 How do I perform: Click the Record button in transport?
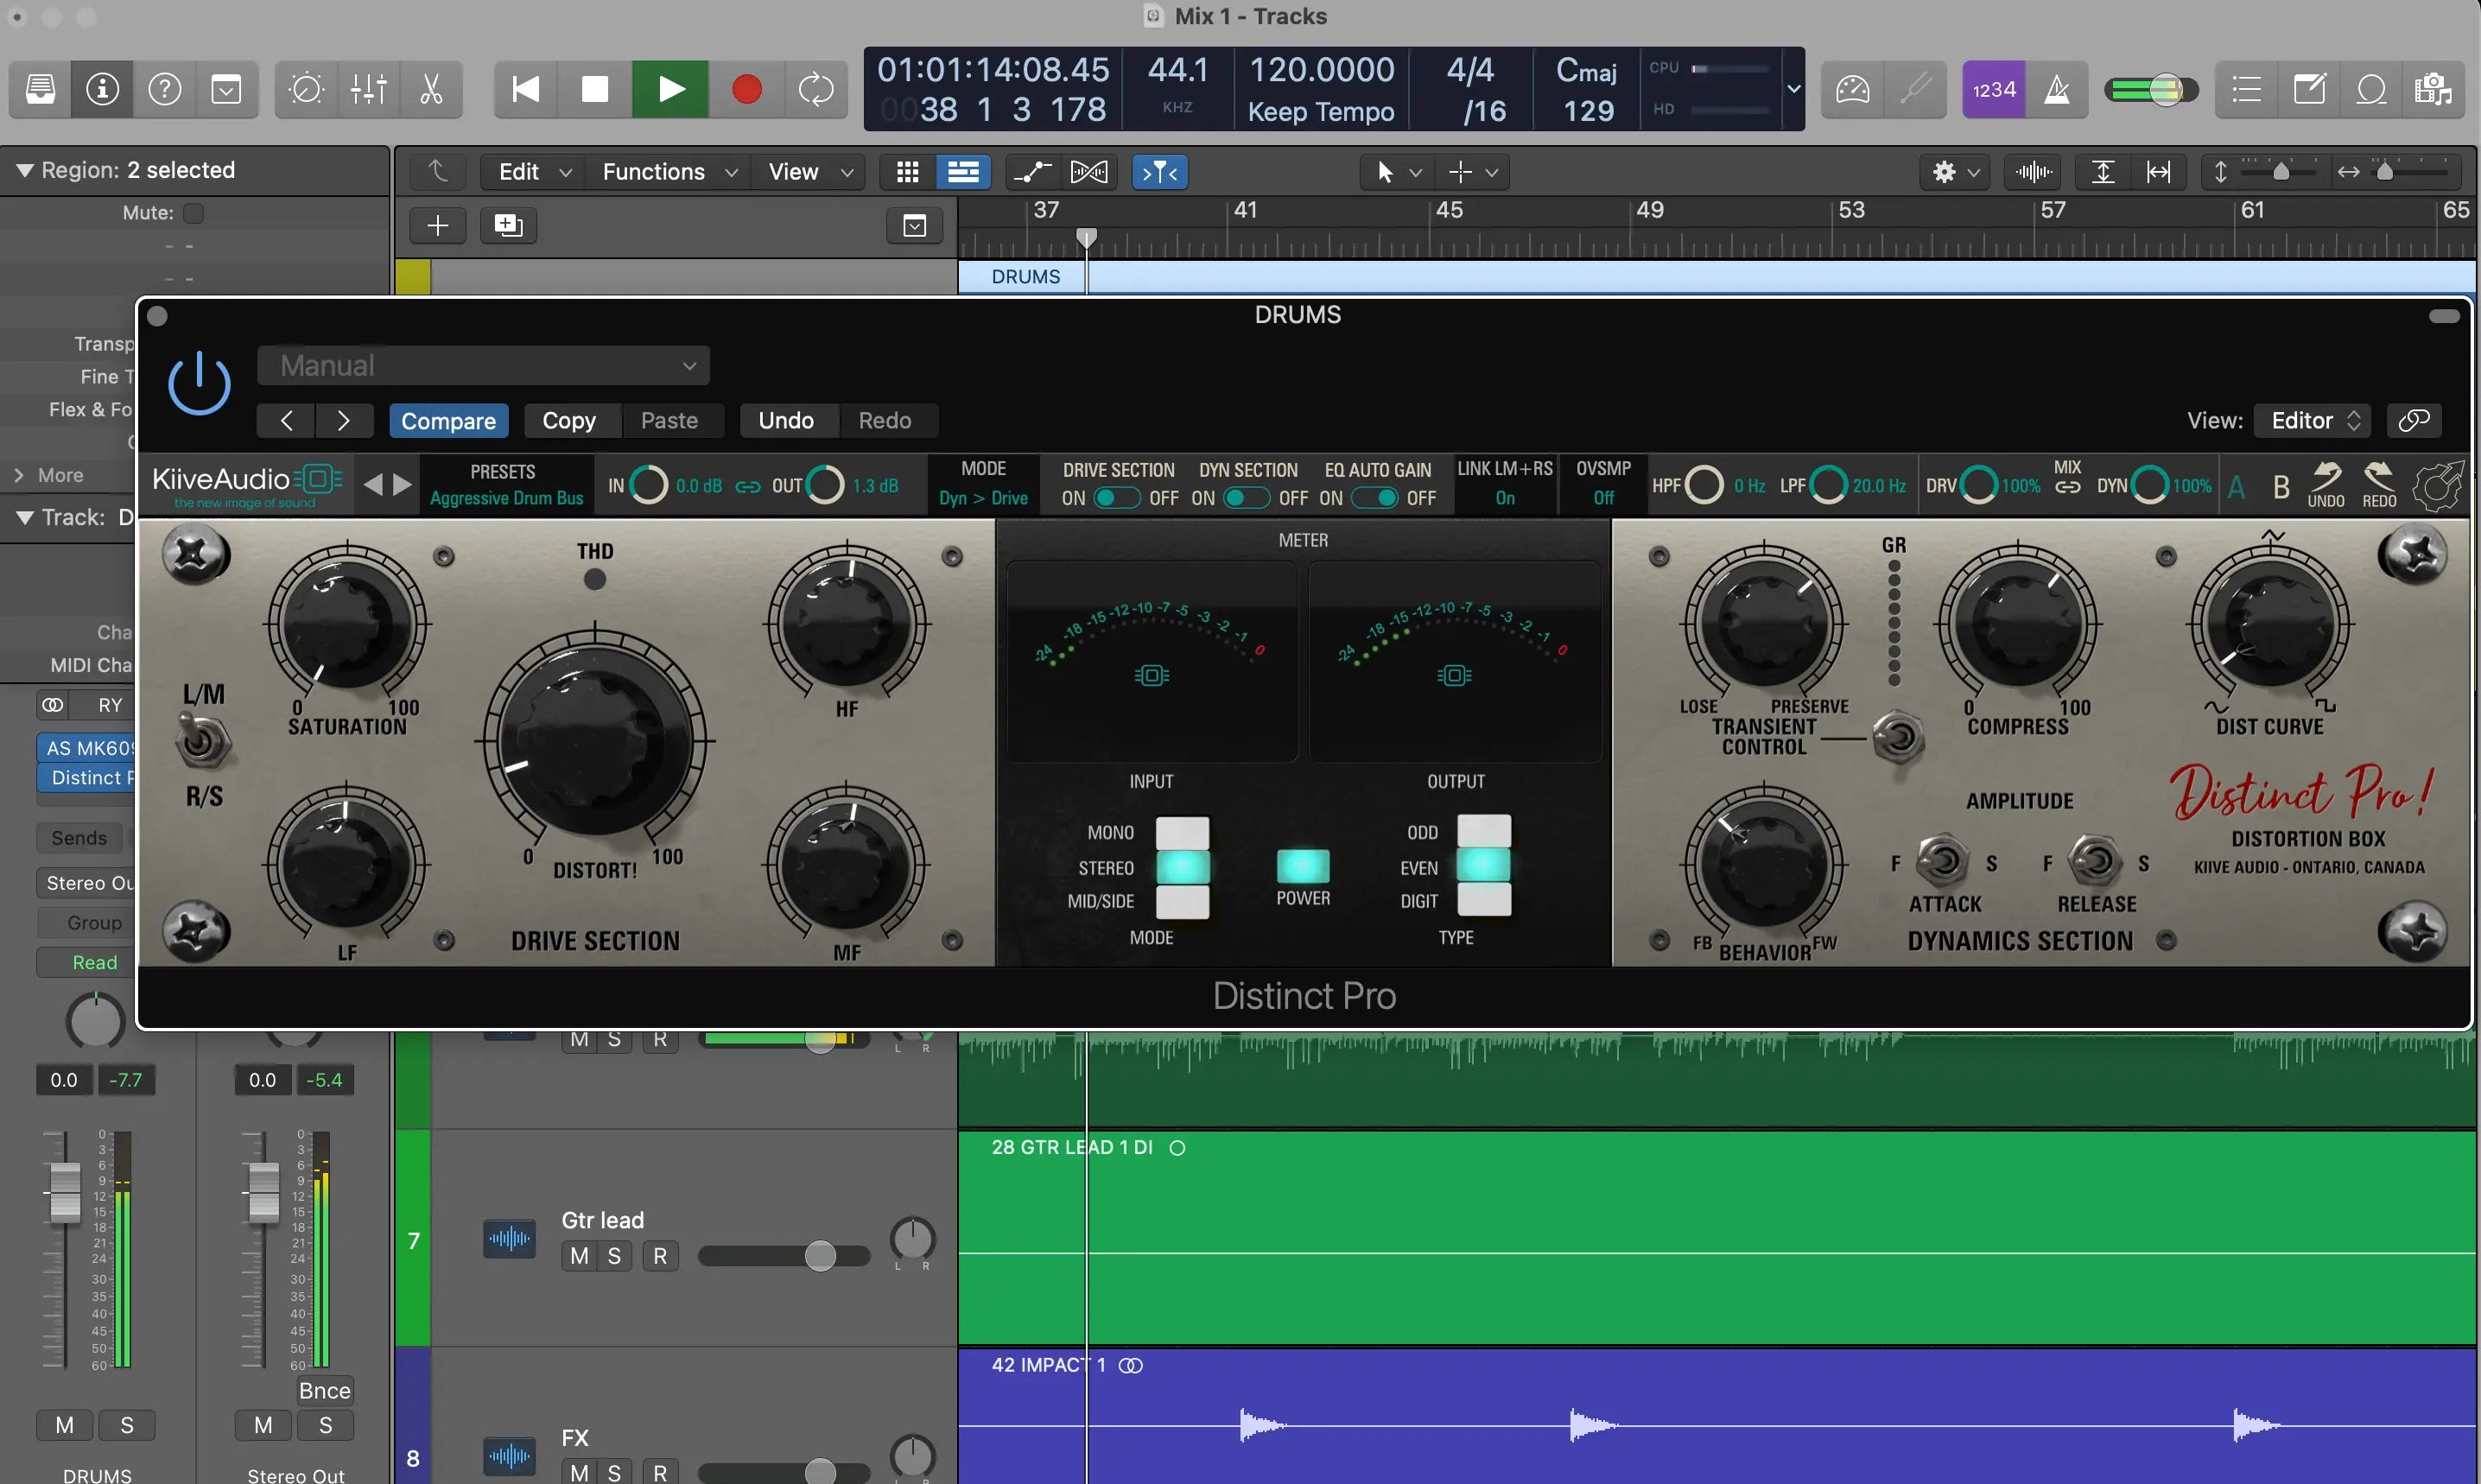[x=746, y=89]
